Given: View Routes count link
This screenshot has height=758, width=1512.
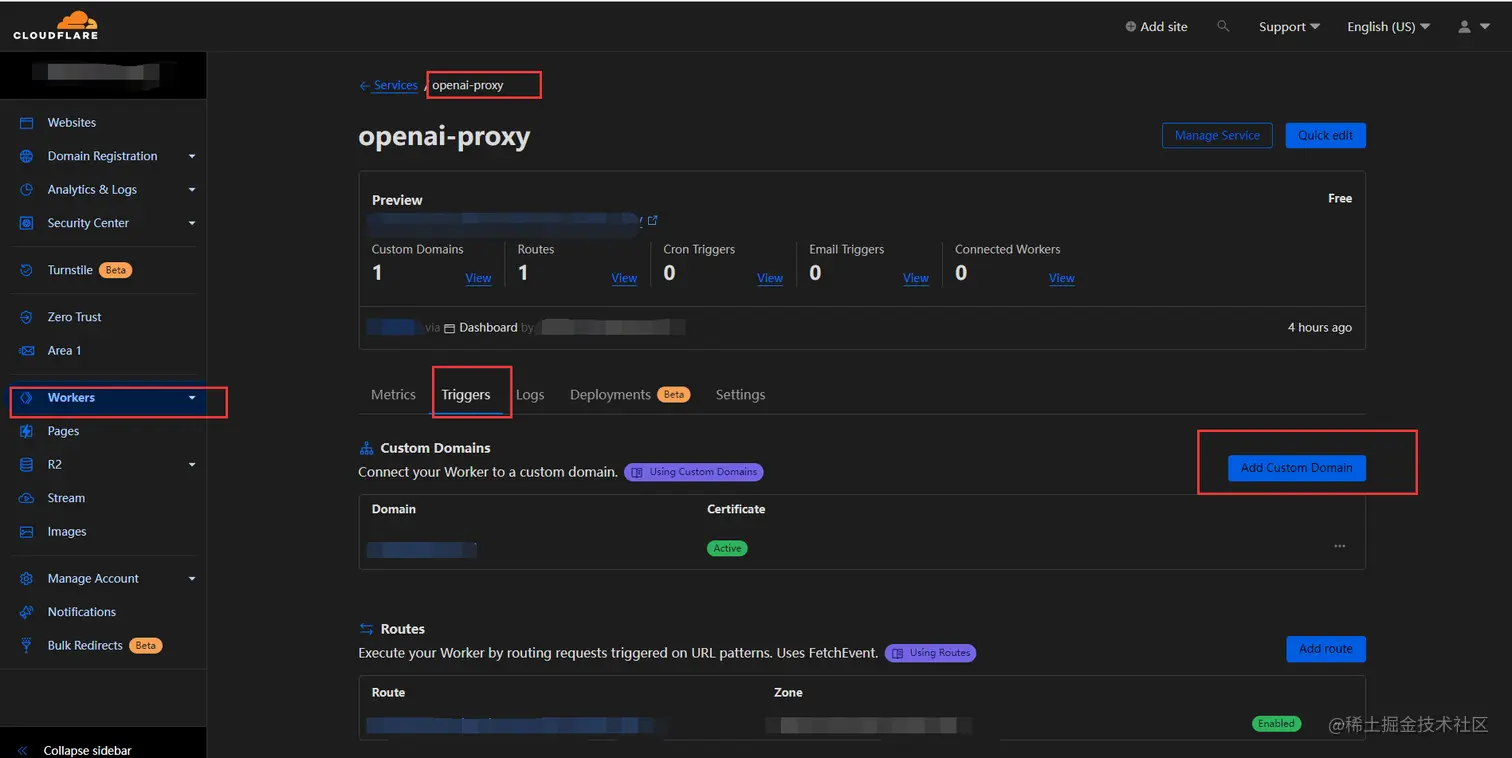Looking at the screenshot, I should coord(624,278).
